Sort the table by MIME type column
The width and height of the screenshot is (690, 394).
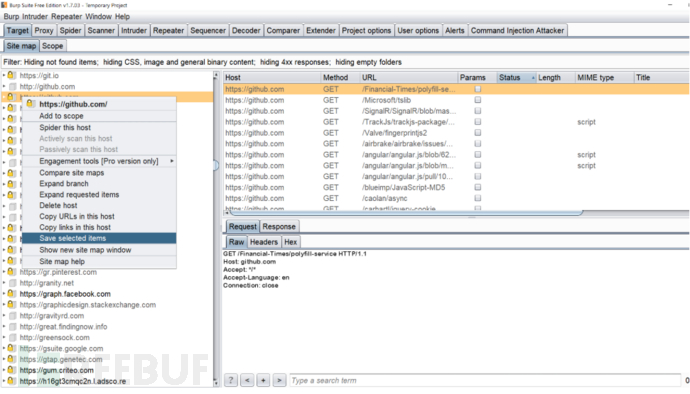pyautogui.click(x=604, y=77)
